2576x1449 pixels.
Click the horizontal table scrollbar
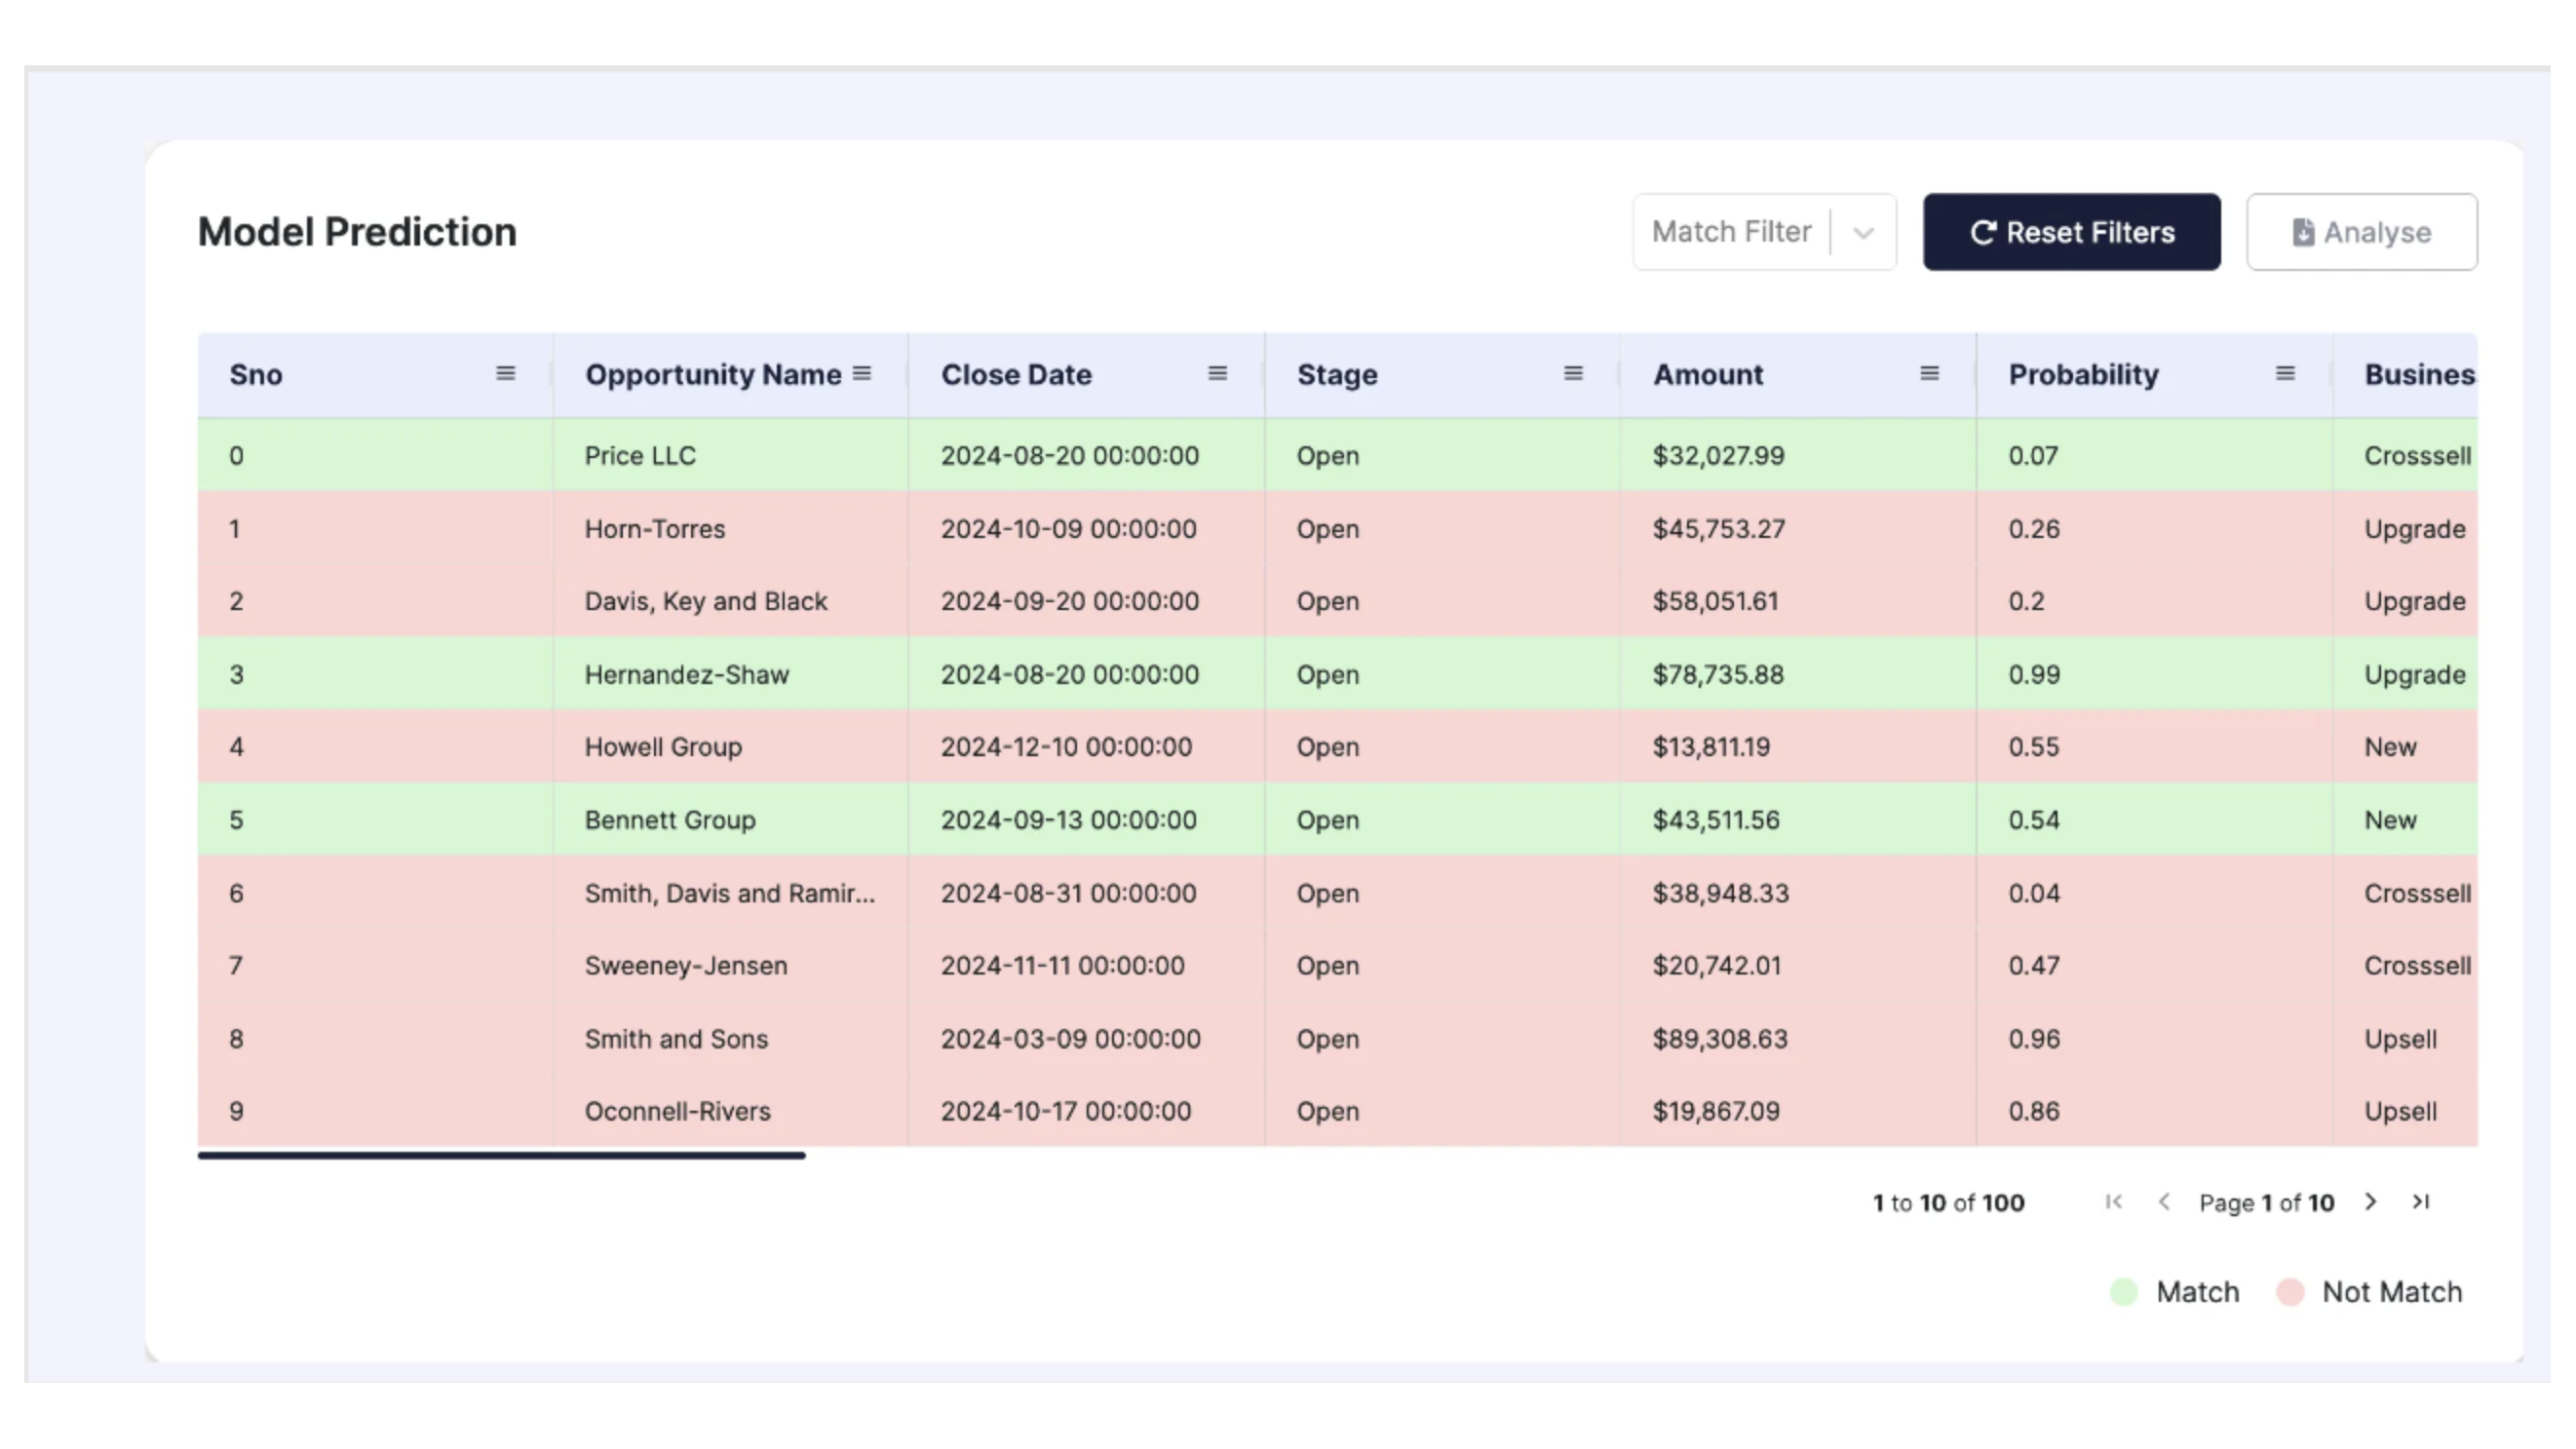click(501, 1155)
